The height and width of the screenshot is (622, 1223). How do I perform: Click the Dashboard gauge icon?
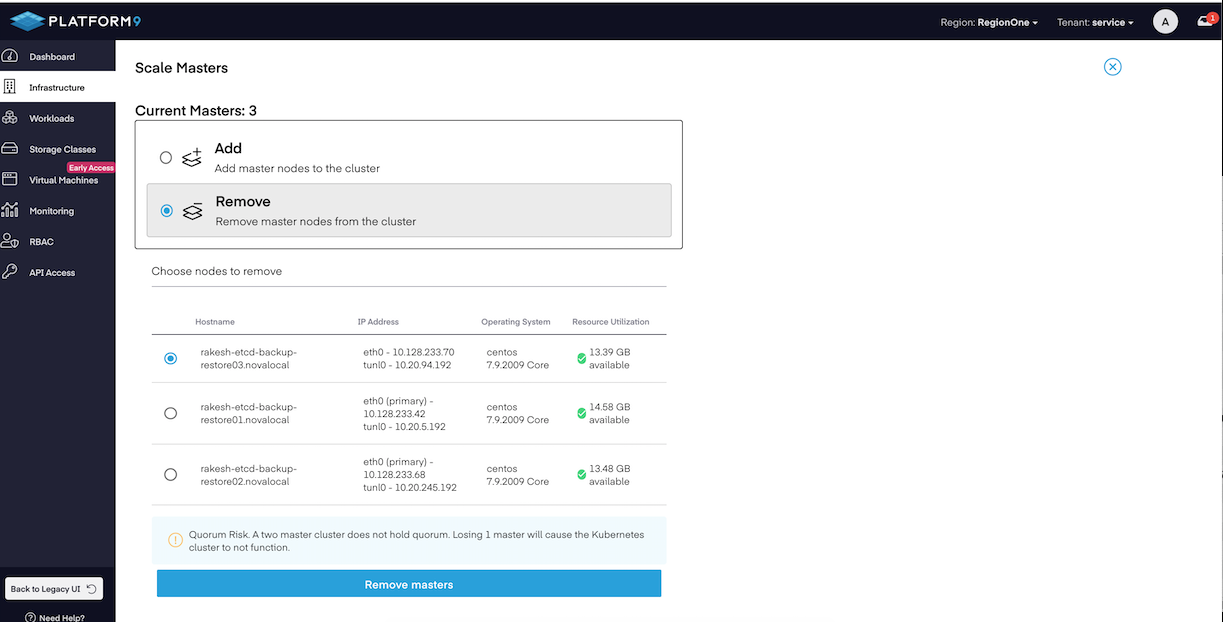pyautogui.click(x=10, y=57)
